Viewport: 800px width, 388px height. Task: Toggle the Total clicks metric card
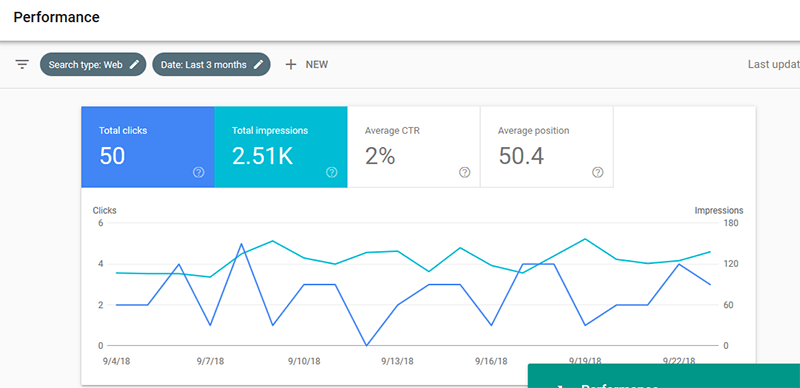(148, 147)
